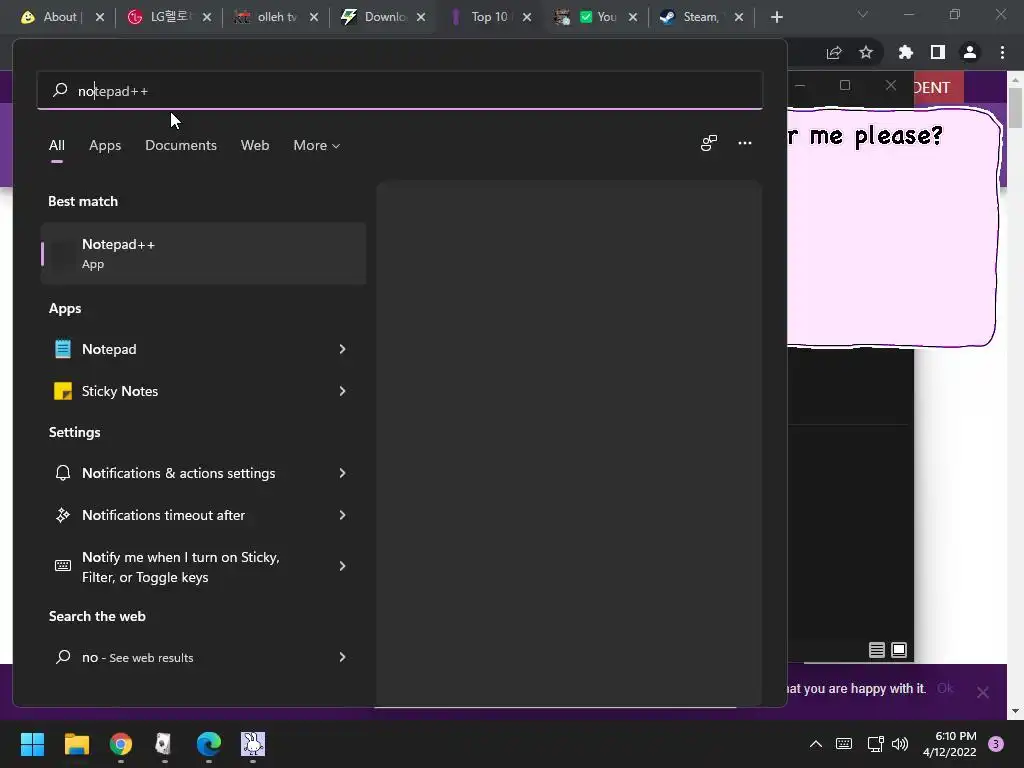The width and height of the screenshot is (1024, 768).
Task: Expand the Notepad result chevron
Action: pyautogui.click(x=342, y=349)
